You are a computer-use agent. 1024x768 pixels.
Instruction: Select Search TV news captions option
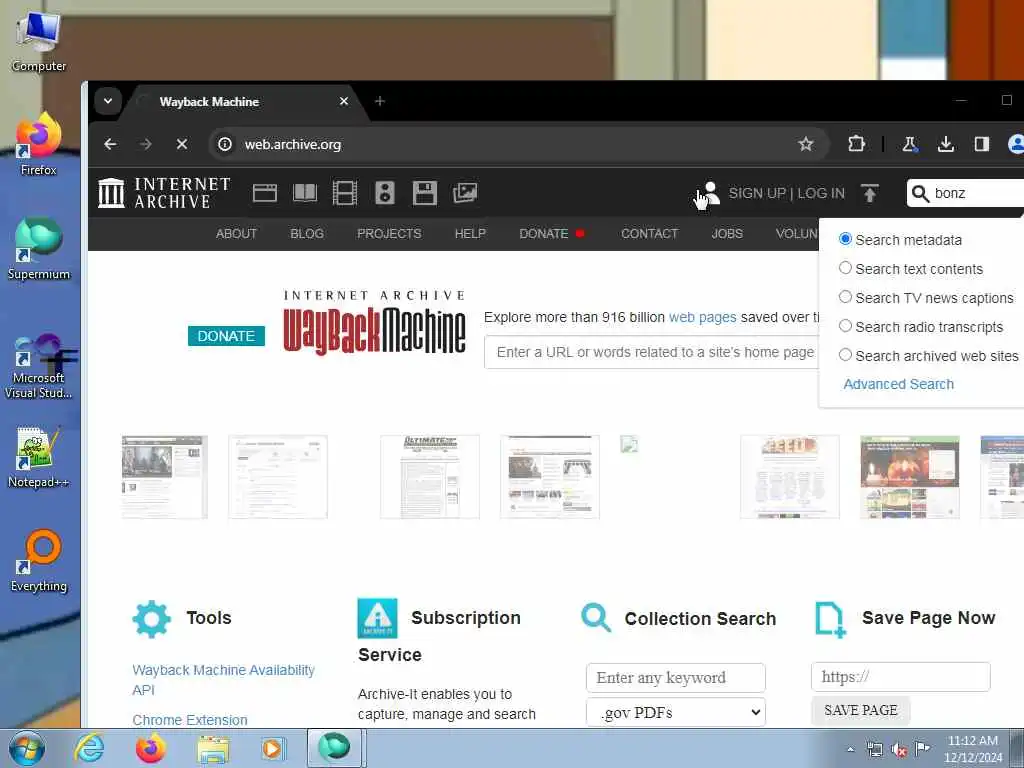(x=845, y=297)
